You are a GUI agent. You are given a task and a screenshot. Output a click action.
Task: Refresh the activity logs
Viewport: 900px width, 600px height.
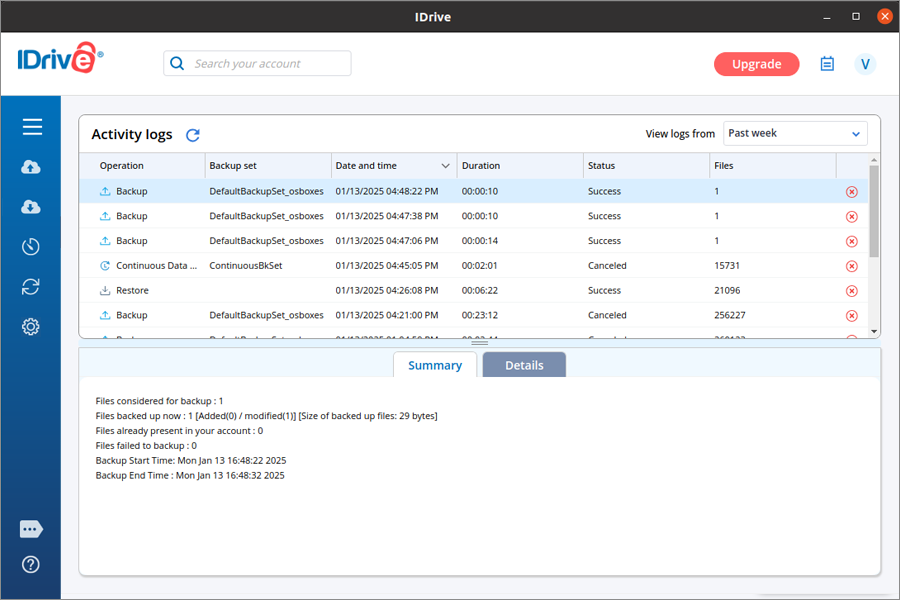tap(193, 135)
